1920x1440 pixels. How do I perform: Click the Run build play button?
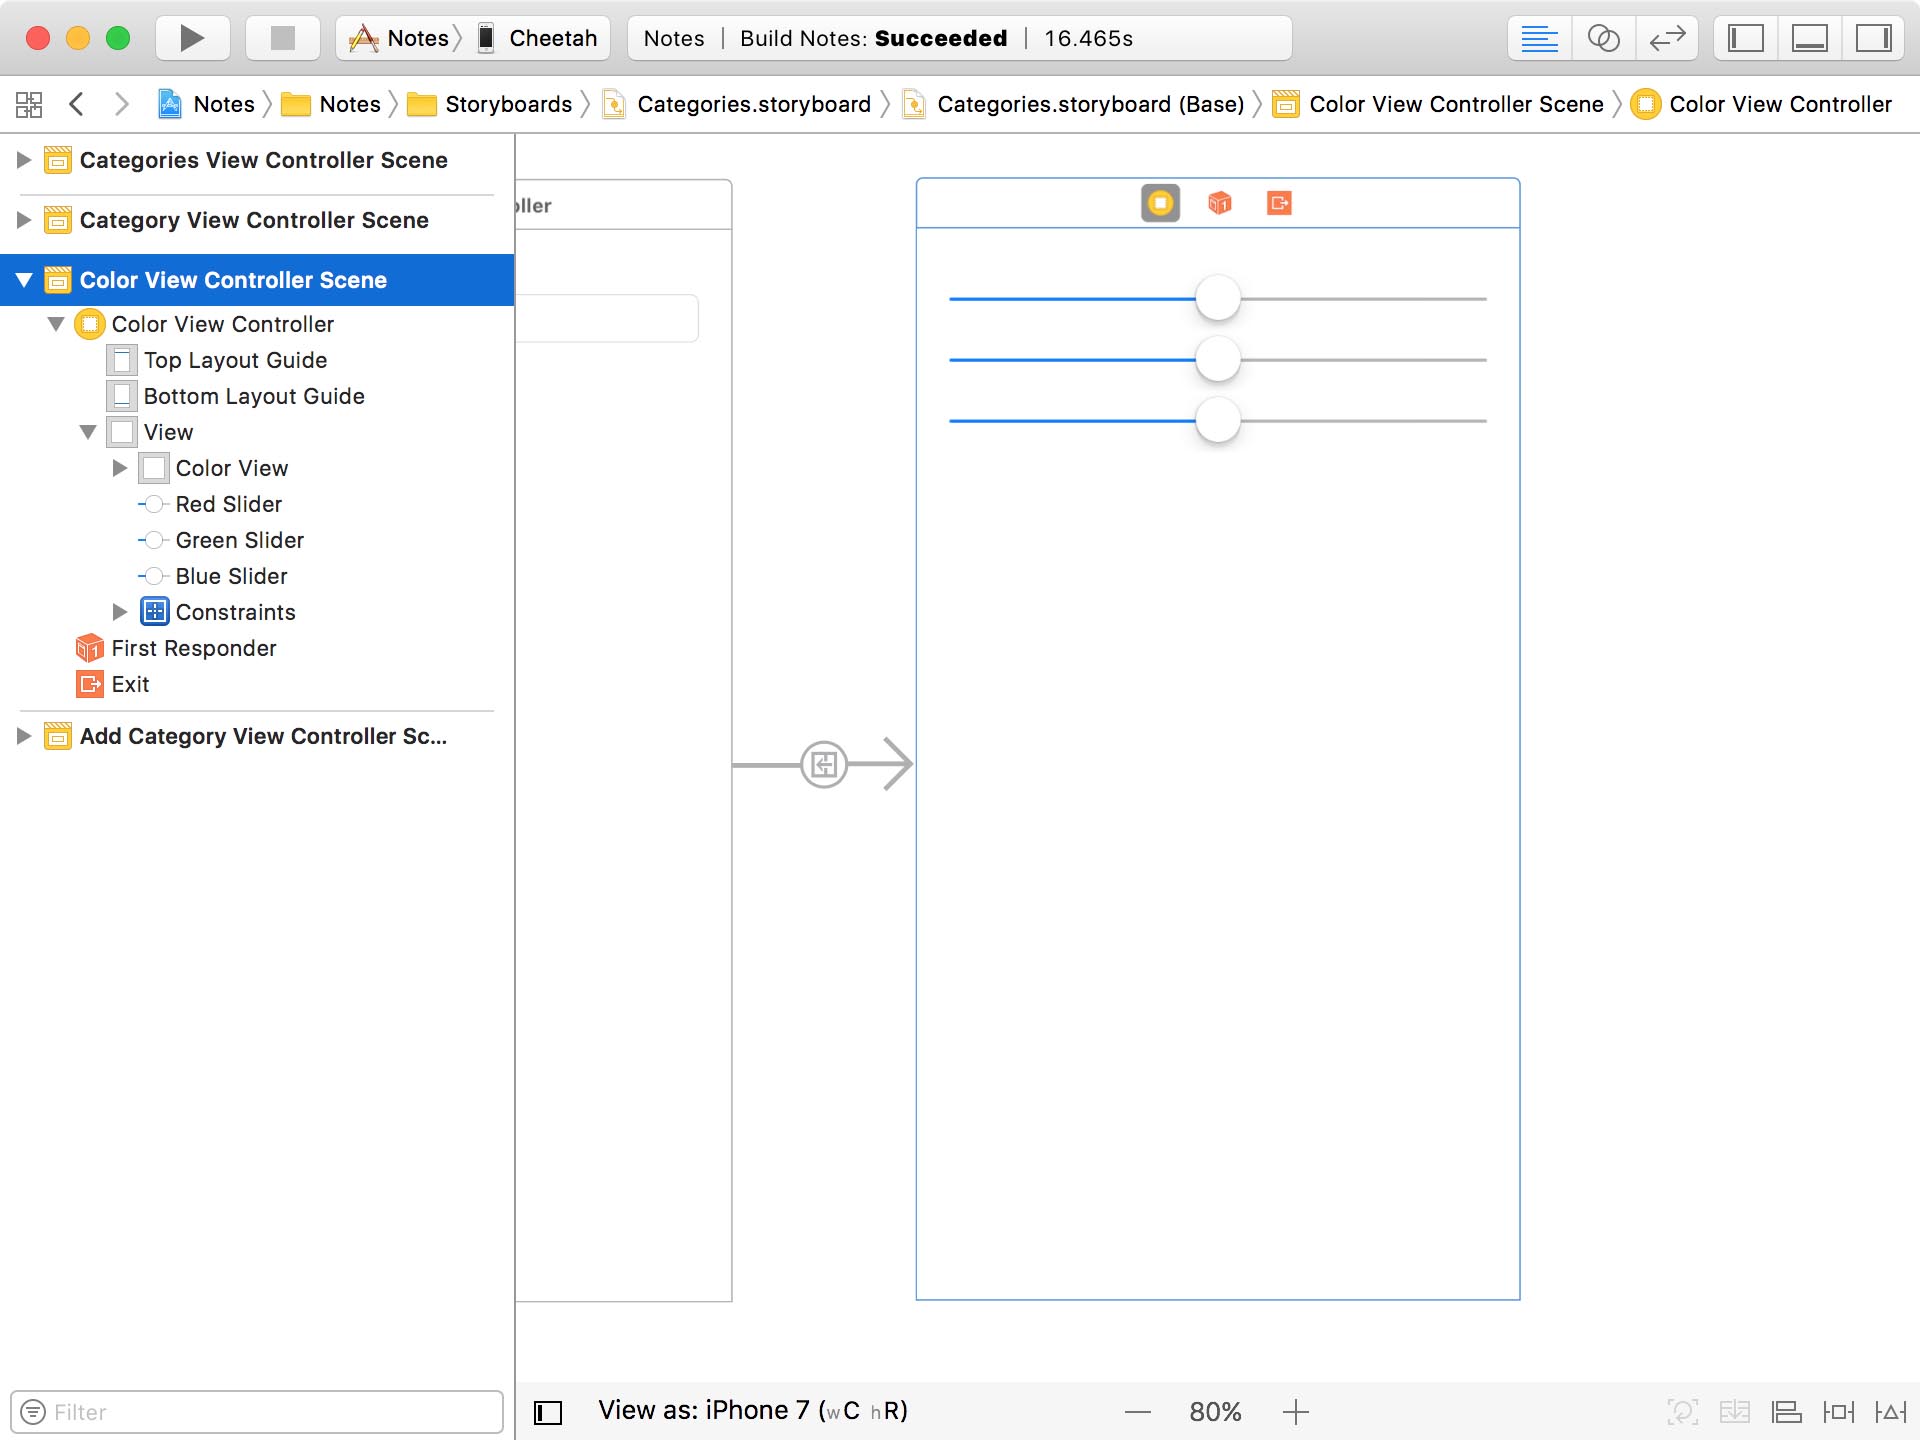[192, 38]
